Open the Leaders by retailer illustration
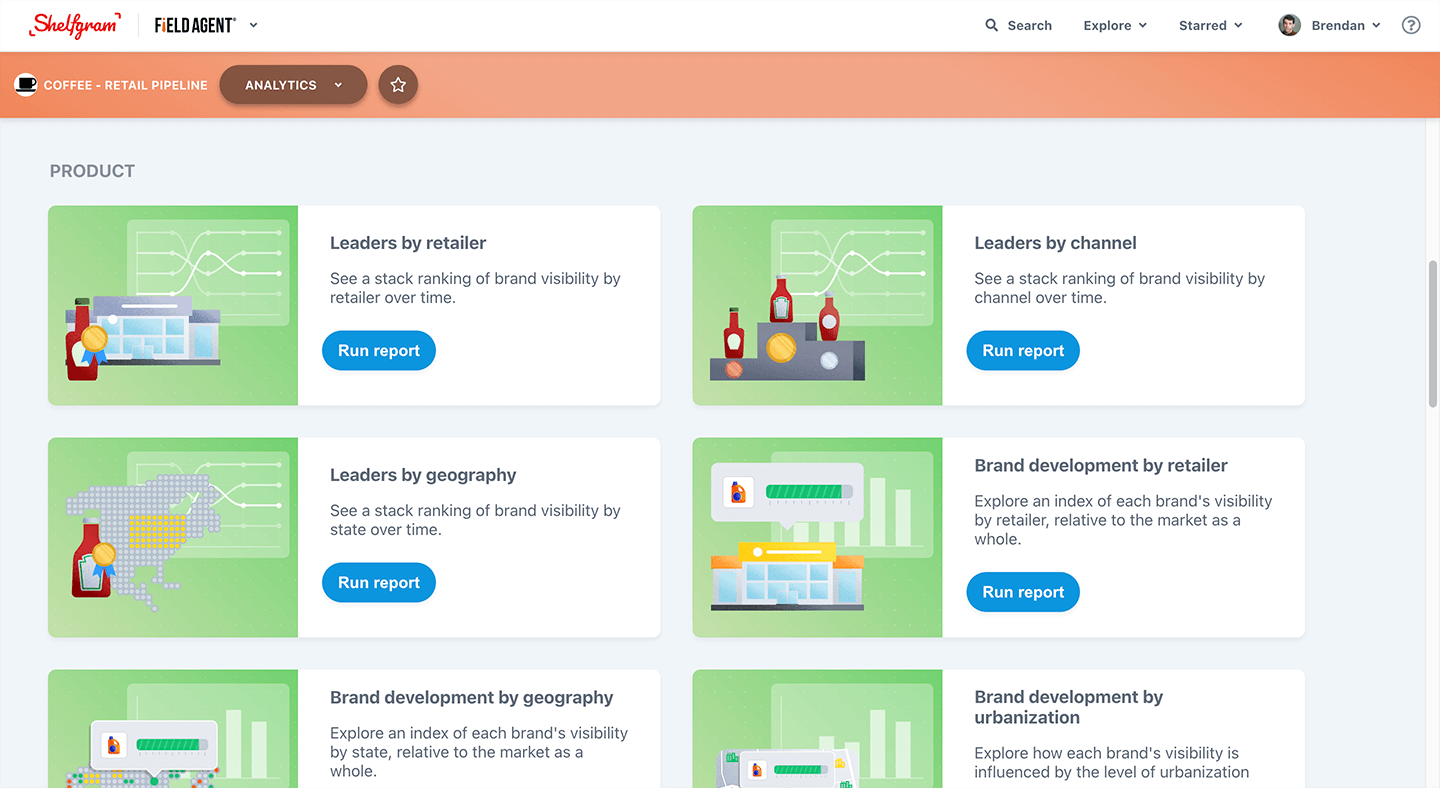 (173, 305)
